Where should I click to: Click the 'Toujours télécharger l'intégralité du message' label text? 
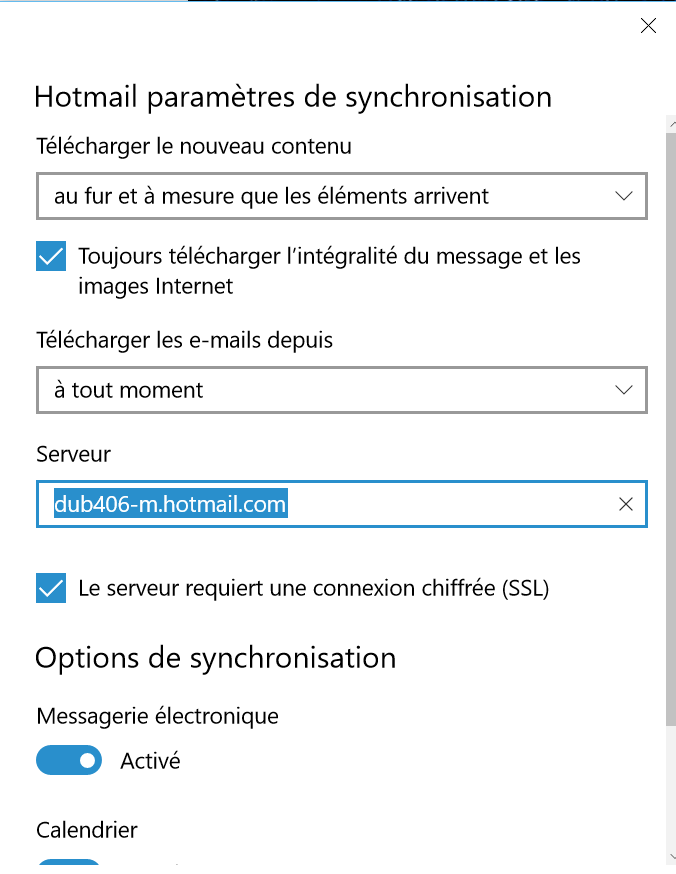pyautogui.click(x=329, y=271)
